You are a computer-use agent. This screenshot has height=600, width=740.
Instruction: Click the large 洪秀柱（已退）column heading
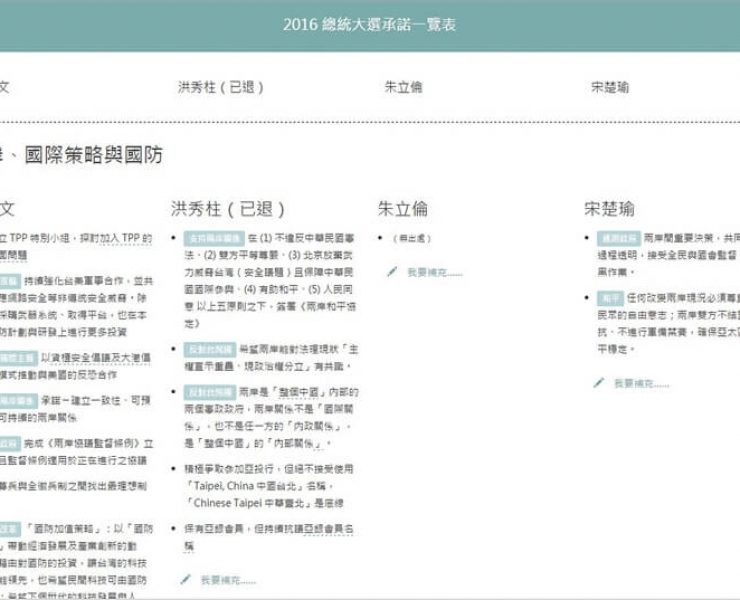(229, 209)
